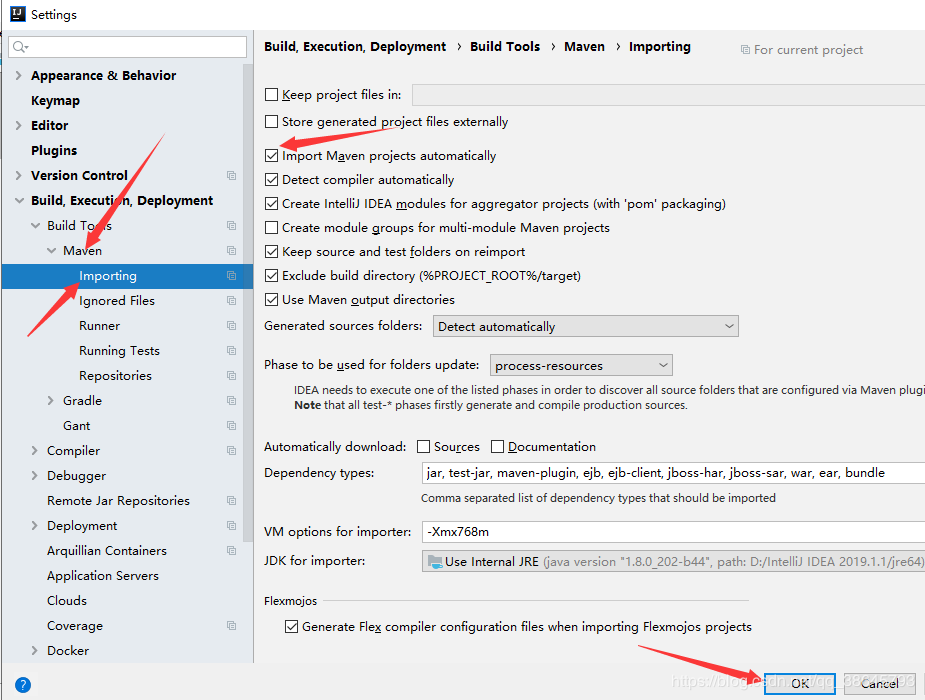Click project-level icon beside Compiler
Viewport: 925px width, 700px height.
click(231, 450)
